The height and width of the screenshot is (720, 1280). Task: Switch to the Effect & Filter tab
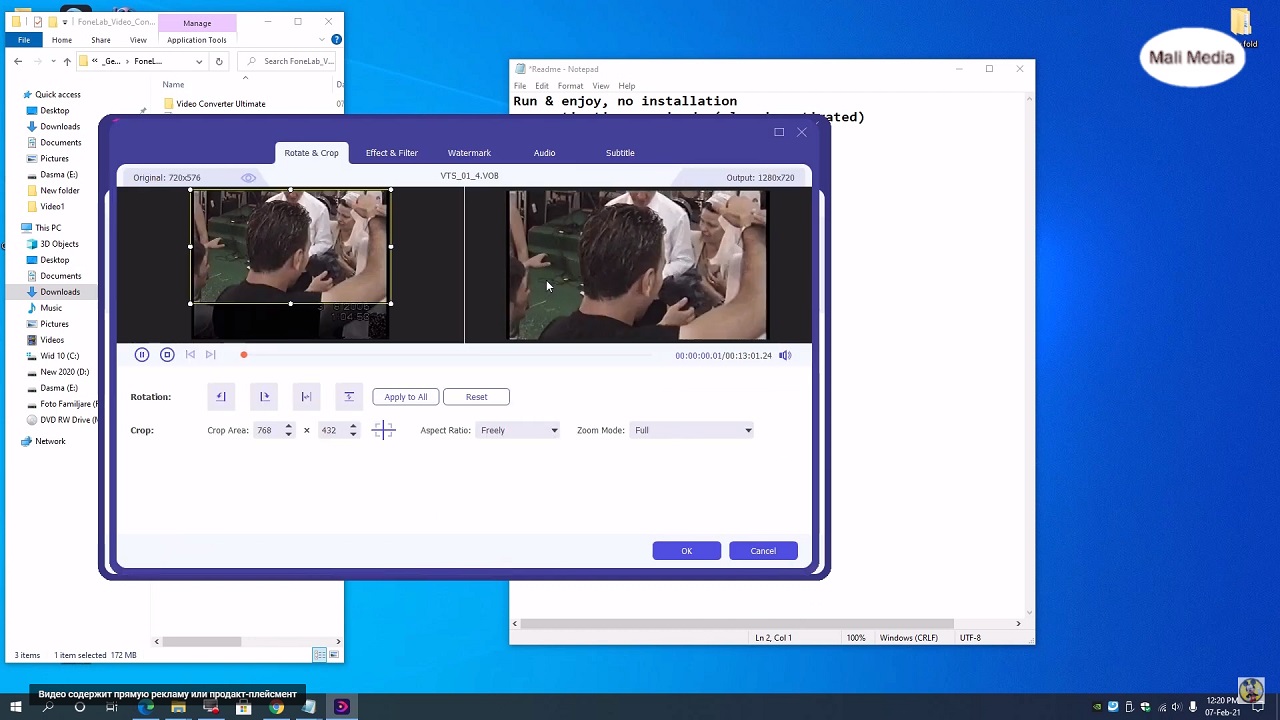tap(391, 153)
